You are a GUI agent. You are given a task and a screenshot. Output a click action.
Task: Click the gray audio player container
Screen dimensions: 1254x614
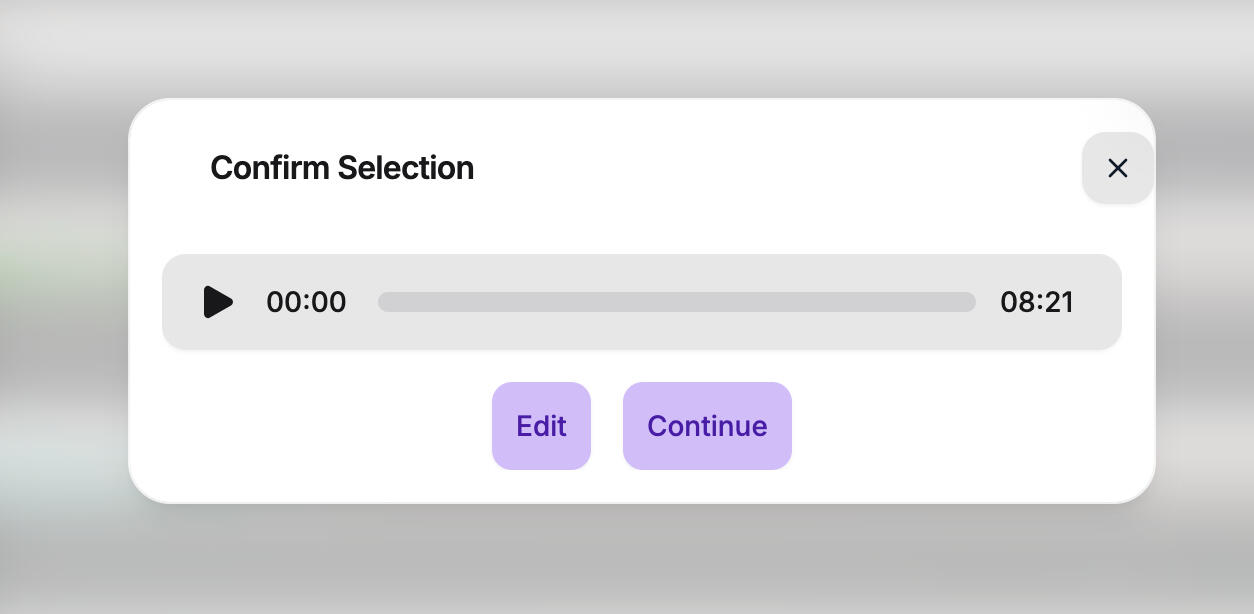[x=642, y=302]
